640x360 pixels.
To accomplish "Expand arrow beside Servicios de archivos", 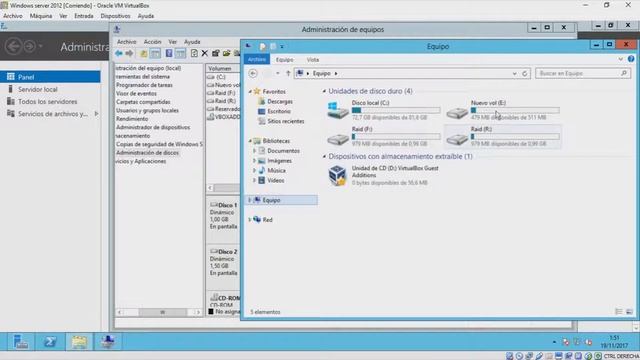I will pyautogui.click(x=96, y=113).
